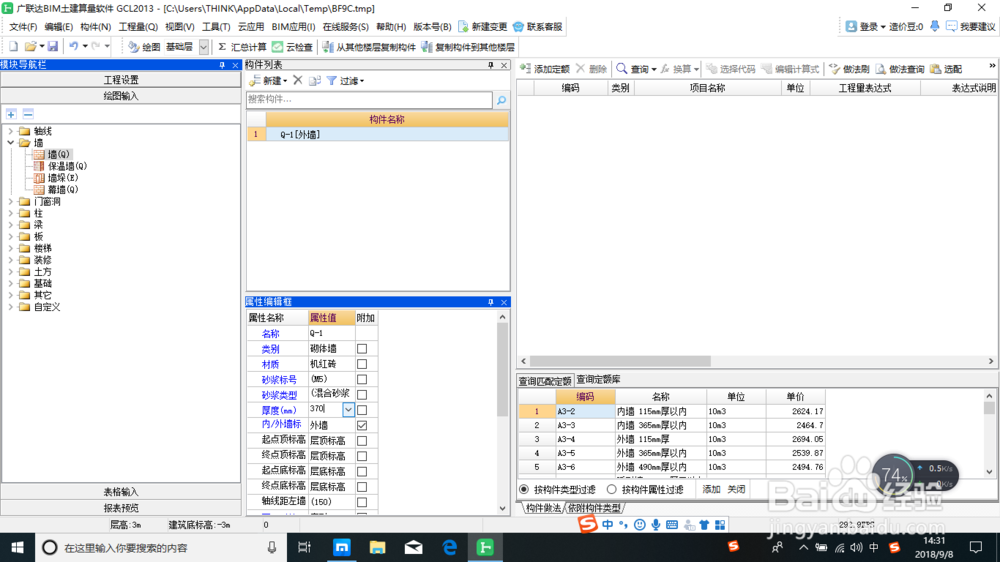Delete component with the X icon
This screenshot has height=562, width=1000.
click(298, 80)
